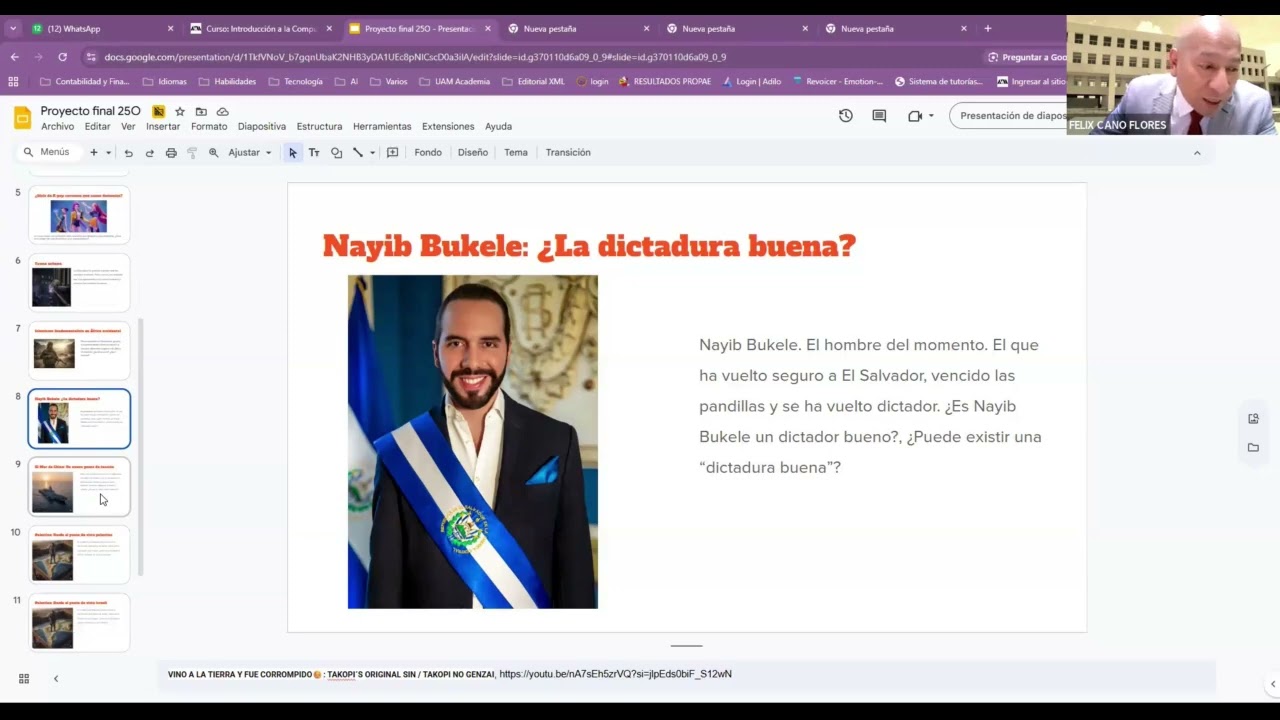Image resolution: width=1280 pixels, height=720 pixels.
Task: Click the move-to-folder icon beside title
Action: pyautogui.click(x=201, y=112)
